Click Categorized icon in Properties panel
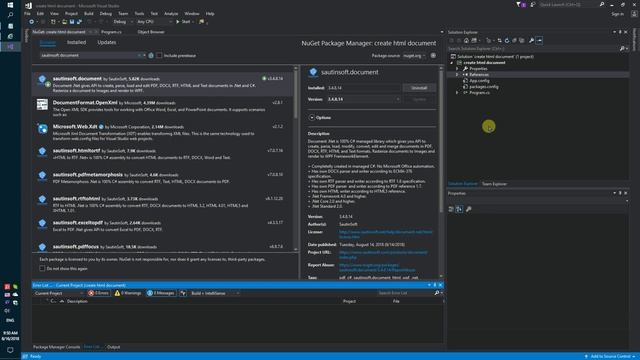The width and height of the screenshot is (640, 360). (451, 209)
